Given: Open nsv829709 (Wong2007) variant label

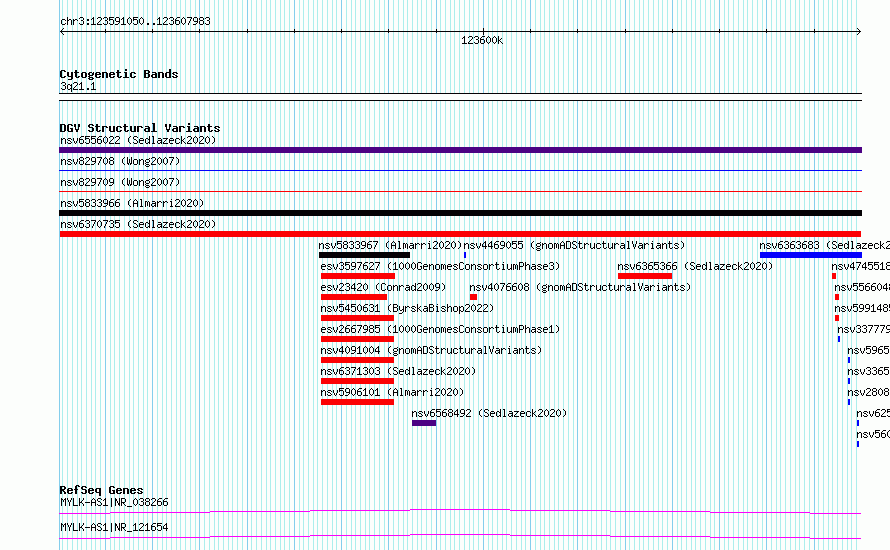Looking at the screenshot, I should pyautogui.click(x=120, y=182).
